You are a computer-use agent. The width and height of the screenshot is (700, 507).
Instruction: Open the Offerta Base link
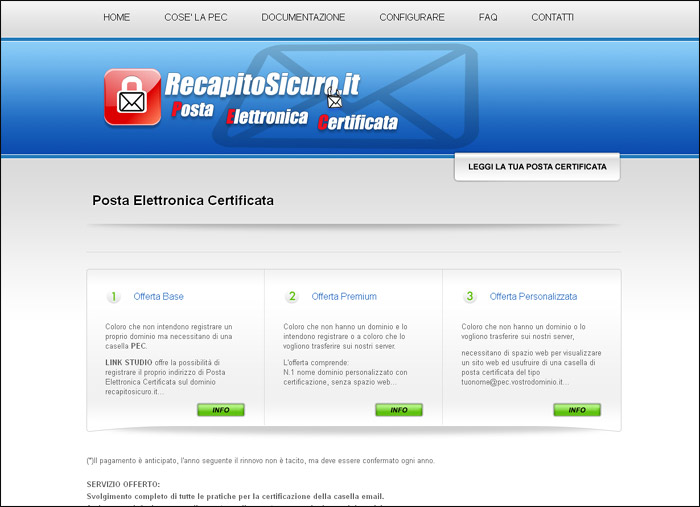click(x=158, y=296)
